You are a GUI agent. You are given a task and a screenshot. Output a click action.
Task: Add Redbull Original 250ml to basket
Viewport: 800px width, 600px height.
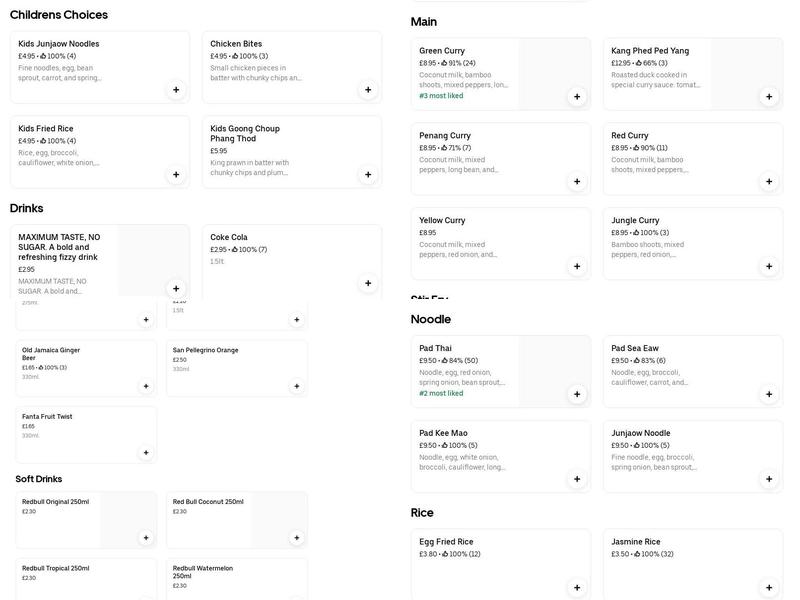coord(146,538)
